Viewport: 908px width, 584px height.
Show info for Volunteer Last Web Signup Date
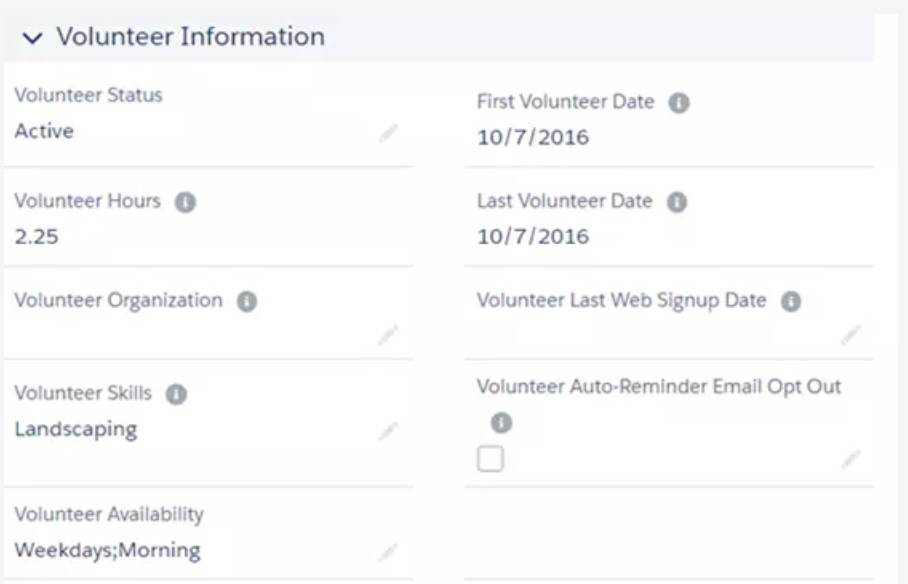(x=791, y=301)
